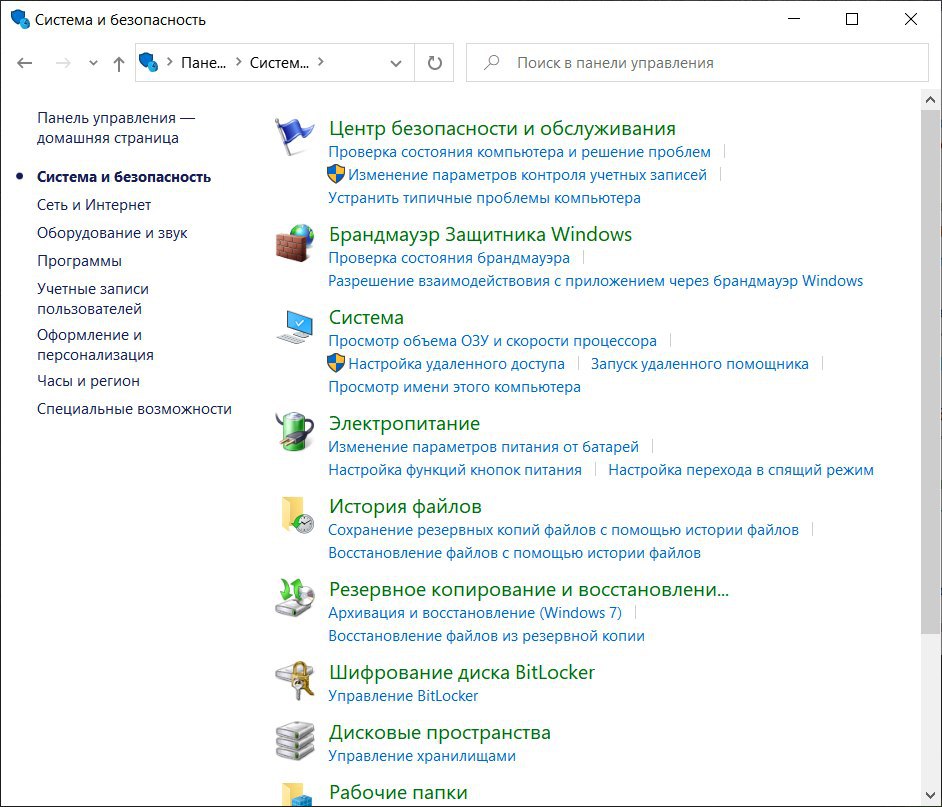Click the Электропитание battery plug icon
The width and height of the screenshot is (942, 807).
pyautogui.click(x=294, y=431)
